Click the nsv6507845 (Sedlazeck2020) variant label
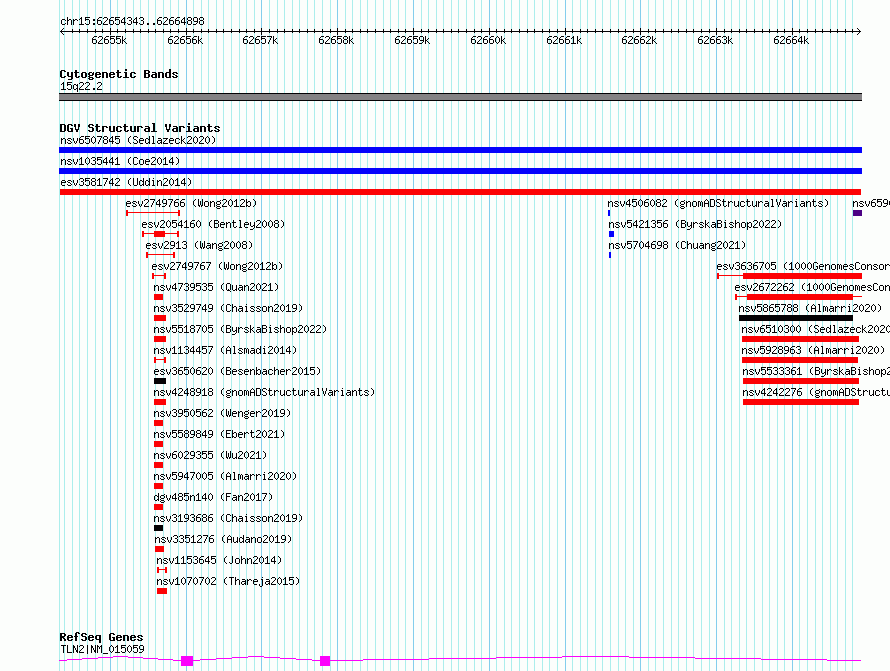 pos(138,140)
